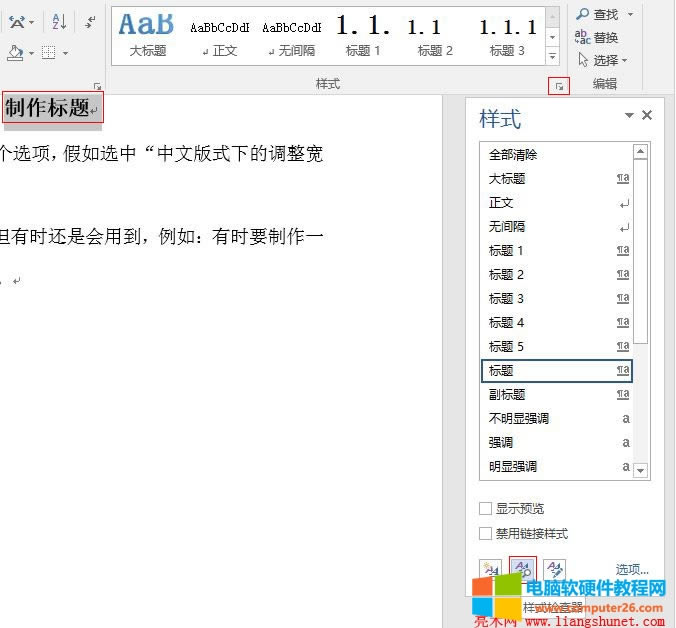This screenshot has height=628, width=676.
Task: Choose 副标题 from the styles list
Action: pyautogui.click(x=506, y=395)
